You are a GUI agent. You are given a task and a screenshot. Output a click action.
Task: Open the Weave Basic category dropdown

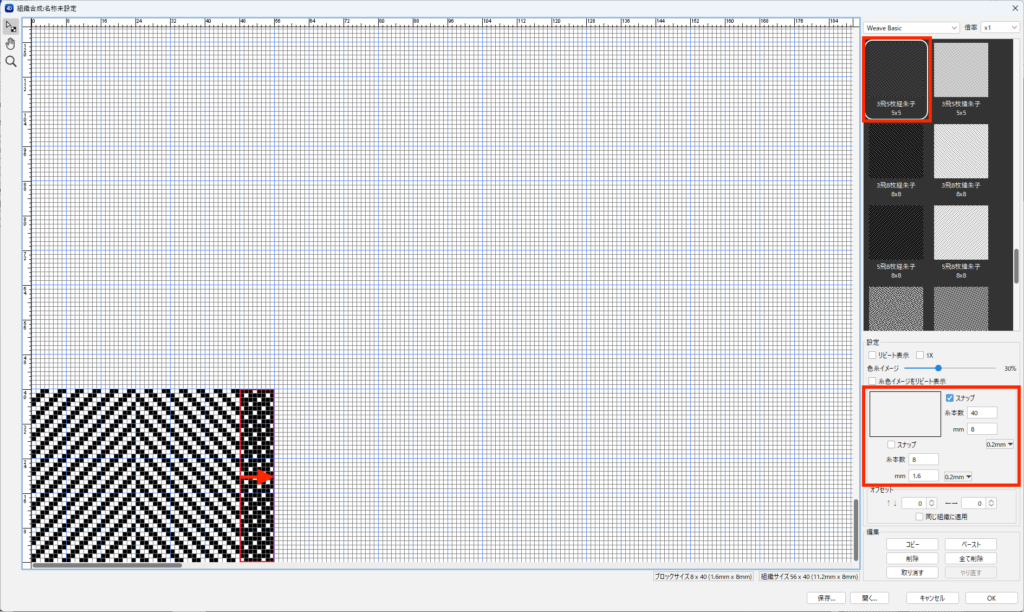tap(911, 28)
